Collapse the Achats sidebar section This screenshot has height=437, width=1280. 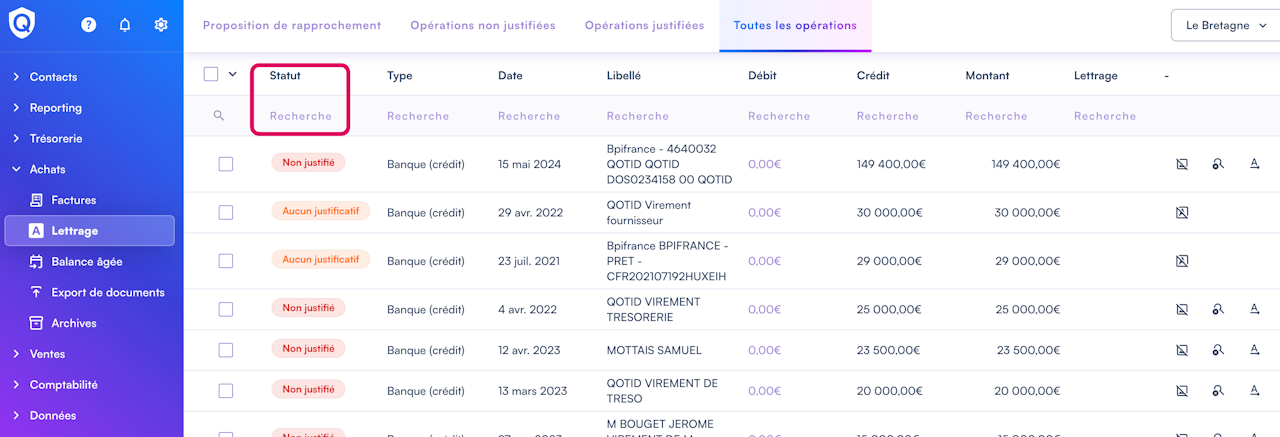pos(47,170)
